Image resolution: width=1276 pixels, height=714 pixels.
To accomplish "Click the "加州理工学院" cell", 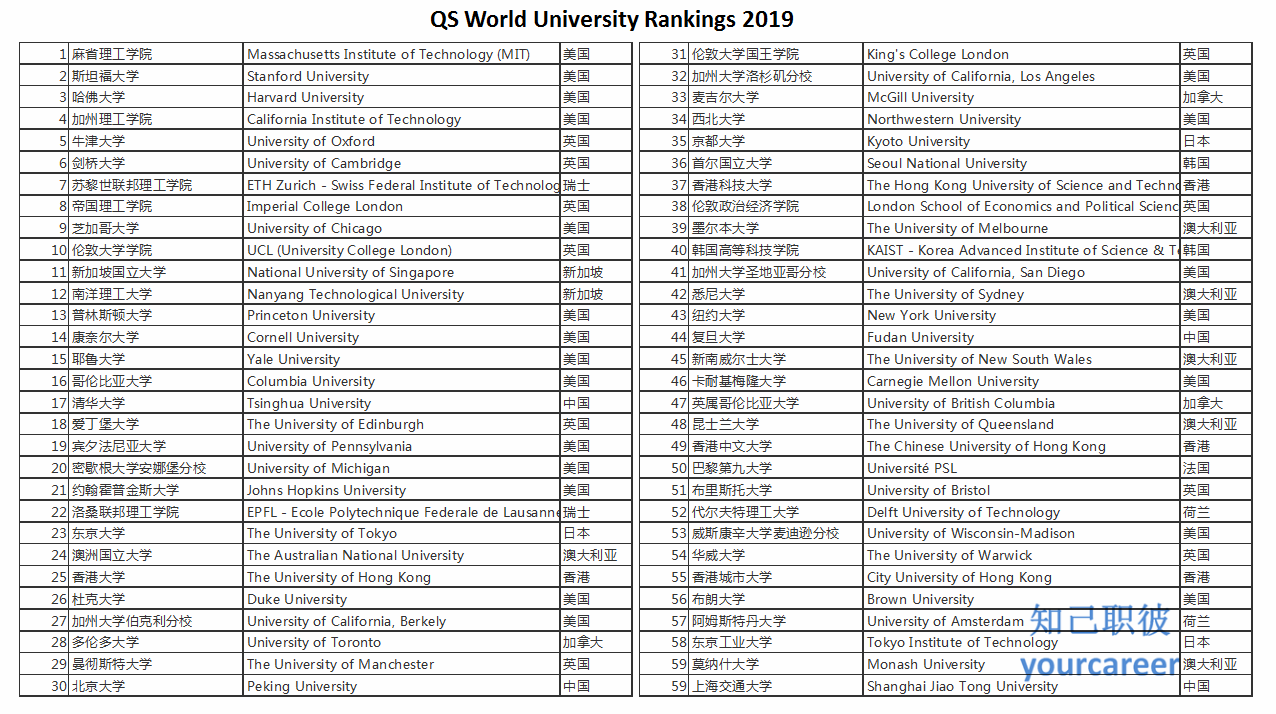I will tap(156, 119).
